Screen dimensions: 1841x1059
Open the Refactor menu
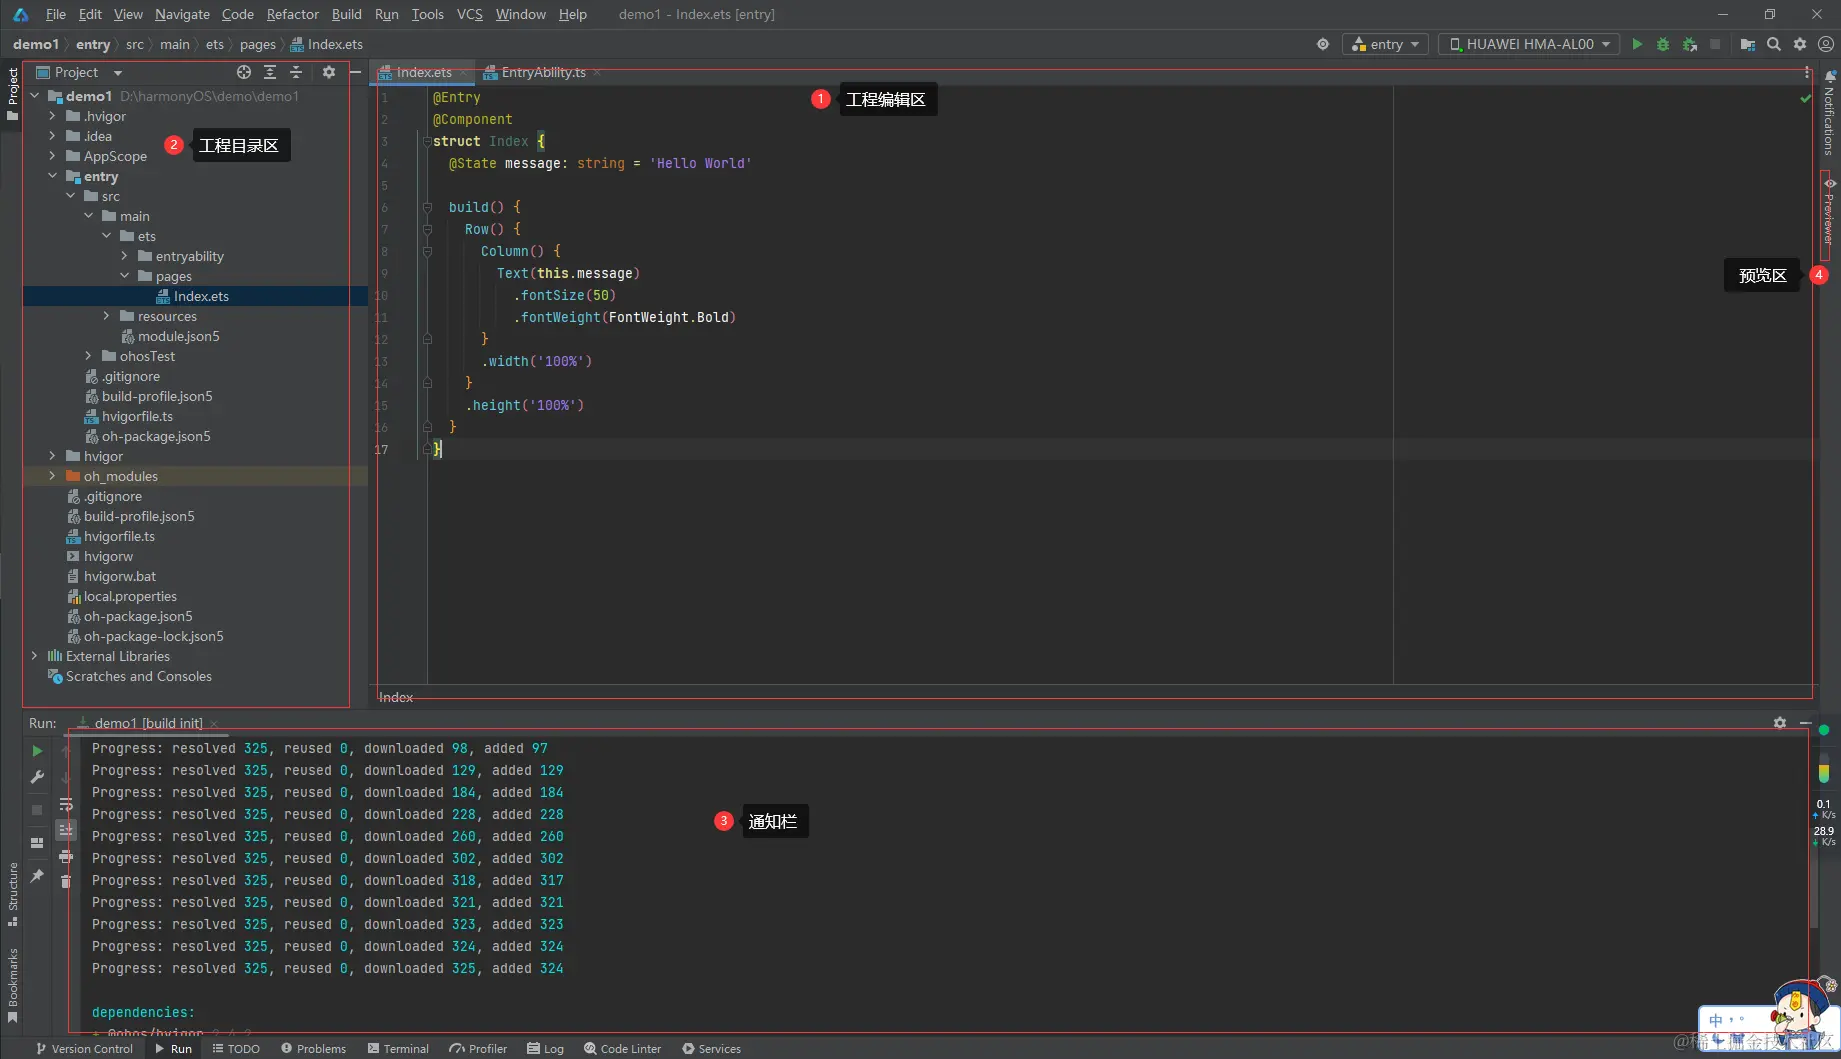point(292,14)
